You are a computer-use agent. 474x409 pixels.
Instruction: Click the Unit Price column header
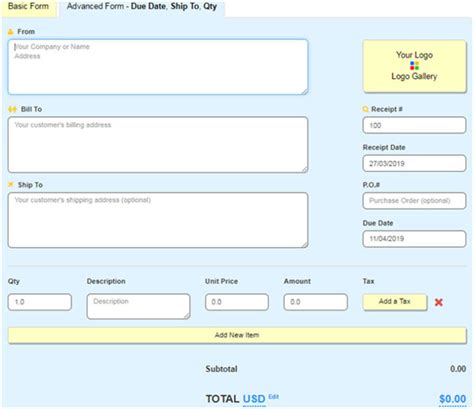(x=221, y=281)
